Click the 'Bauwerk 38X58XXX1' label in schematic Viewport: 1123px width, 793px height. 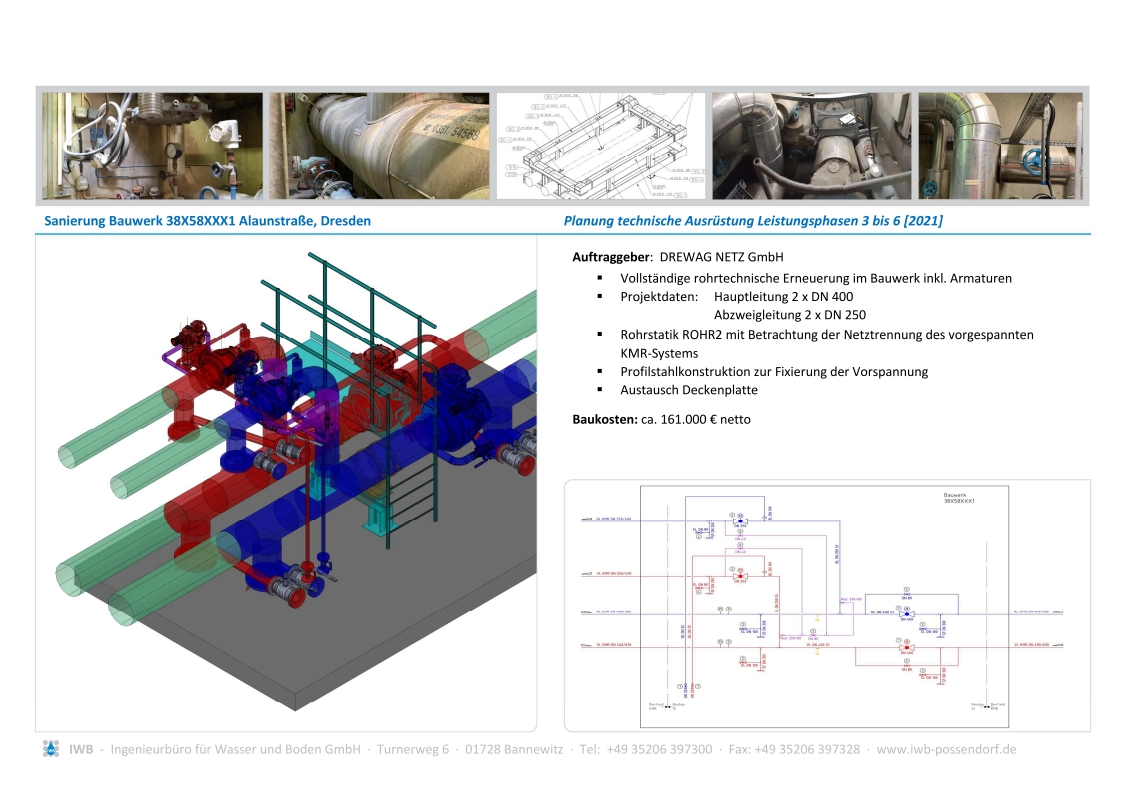click(x=958, y=498)
